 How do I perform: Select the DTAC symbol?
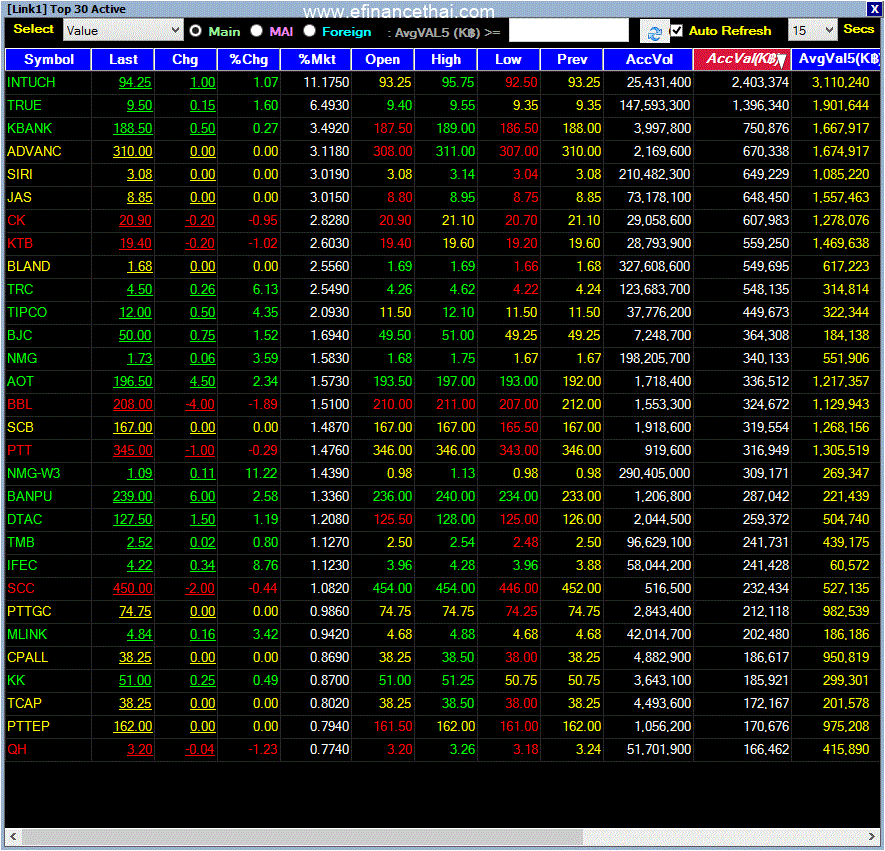(24, 520)
